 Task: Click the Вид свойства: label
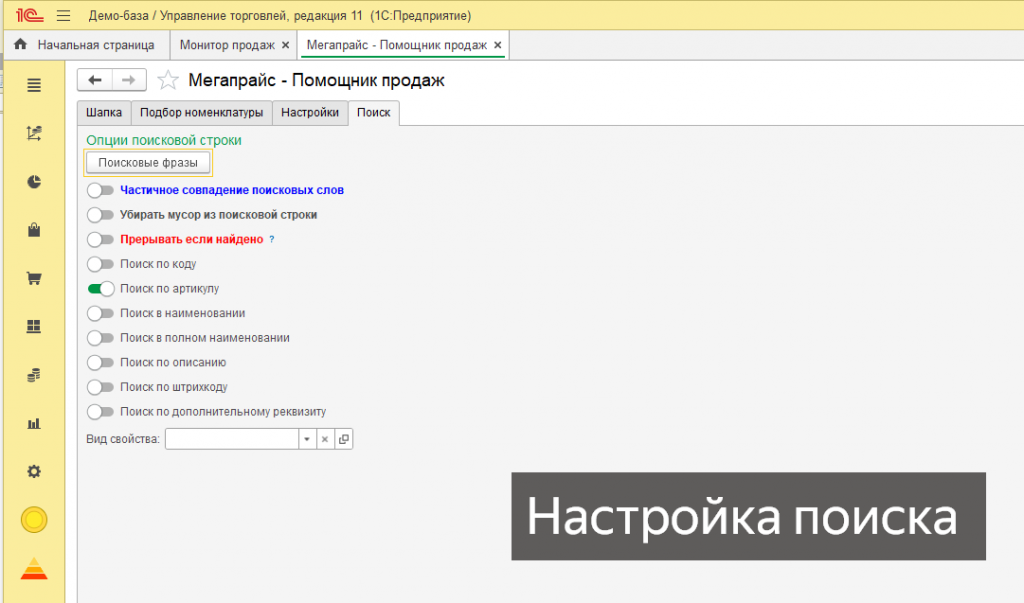[x=123, y=439]
